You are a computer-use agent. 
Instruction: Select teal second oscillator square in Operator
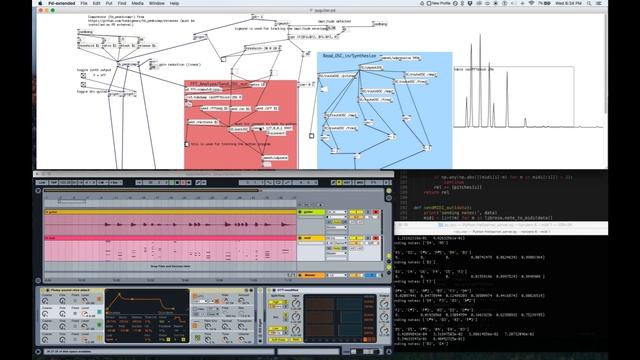(99, 312)
